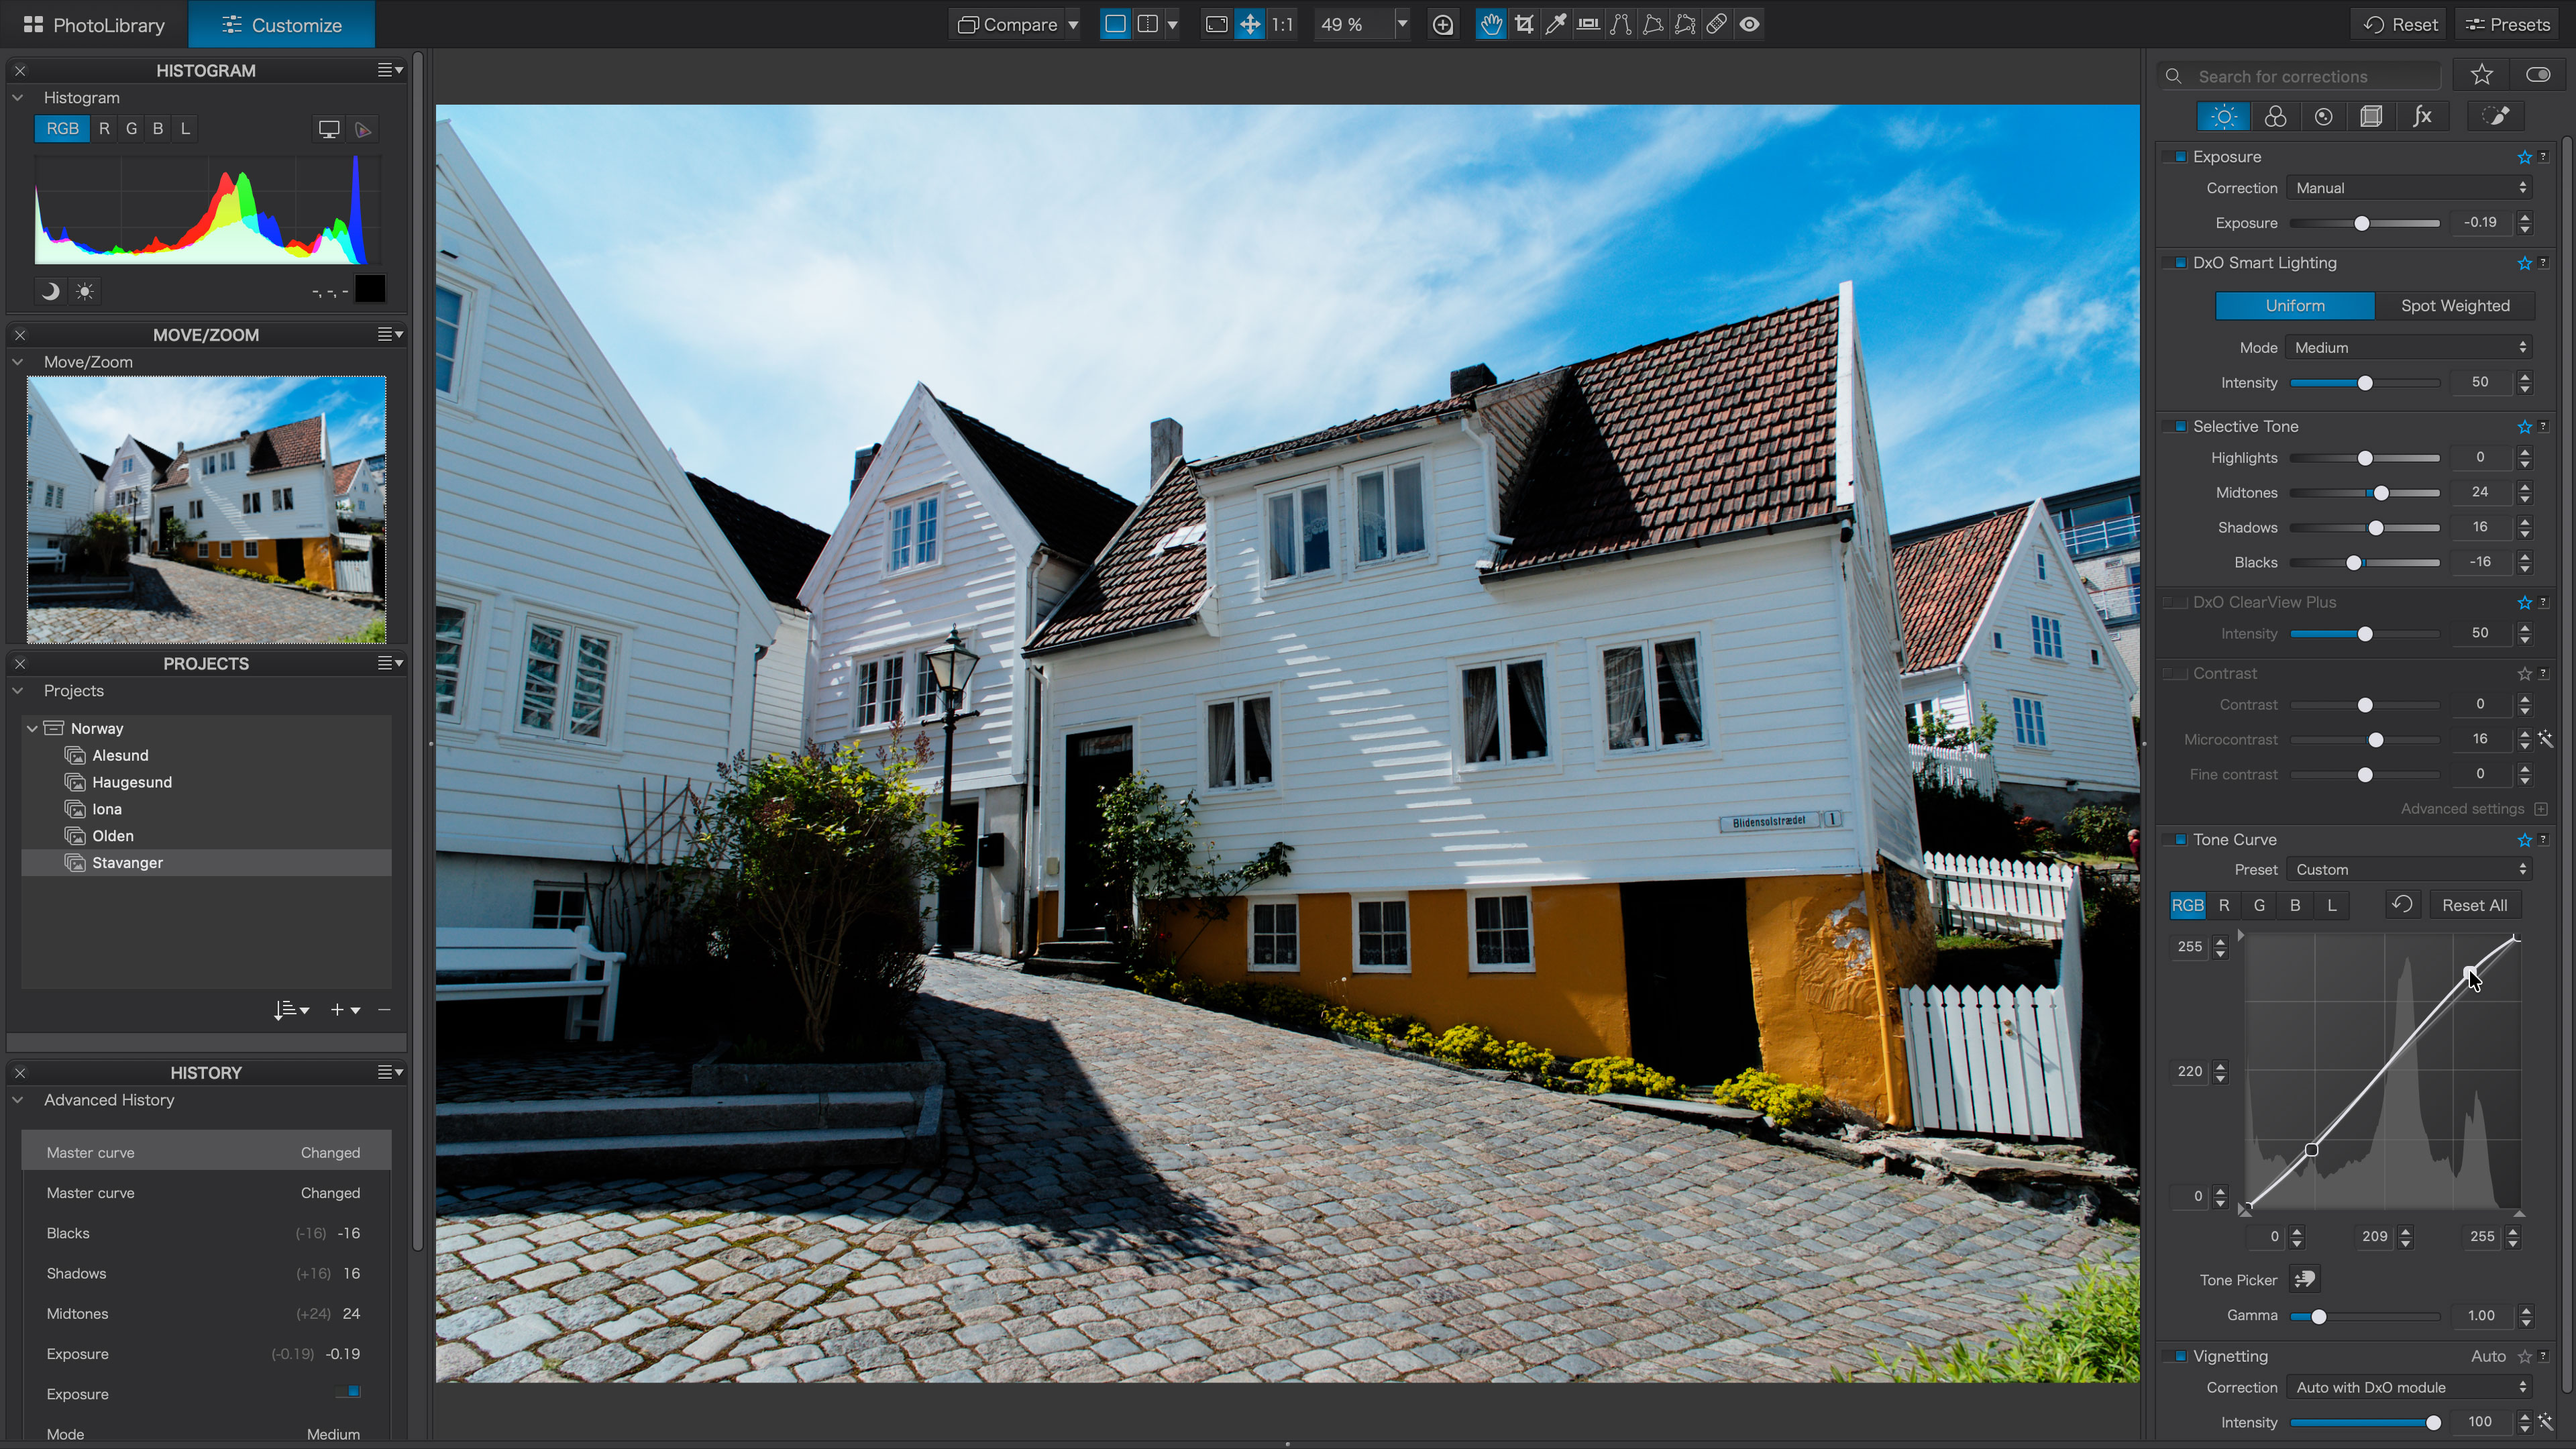Select the Stavanger project
This screenshot has height=1449, width=2576.
pyautogui.click(x=206, y=862)
